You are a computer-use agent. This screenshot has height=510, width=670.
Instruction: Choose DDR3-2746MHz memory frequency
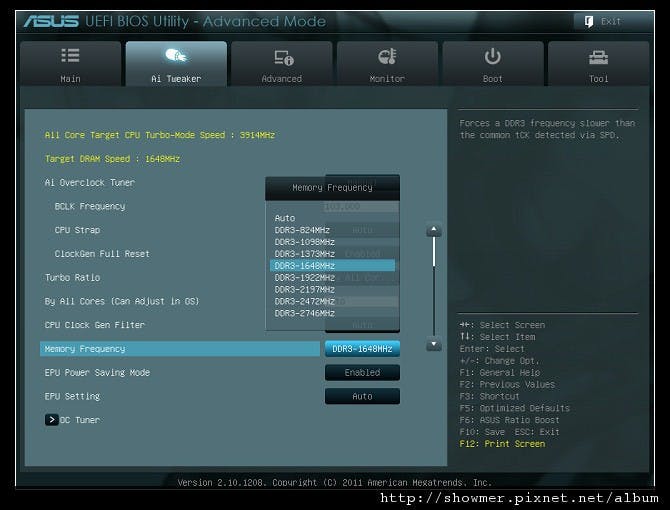(305, 314)
